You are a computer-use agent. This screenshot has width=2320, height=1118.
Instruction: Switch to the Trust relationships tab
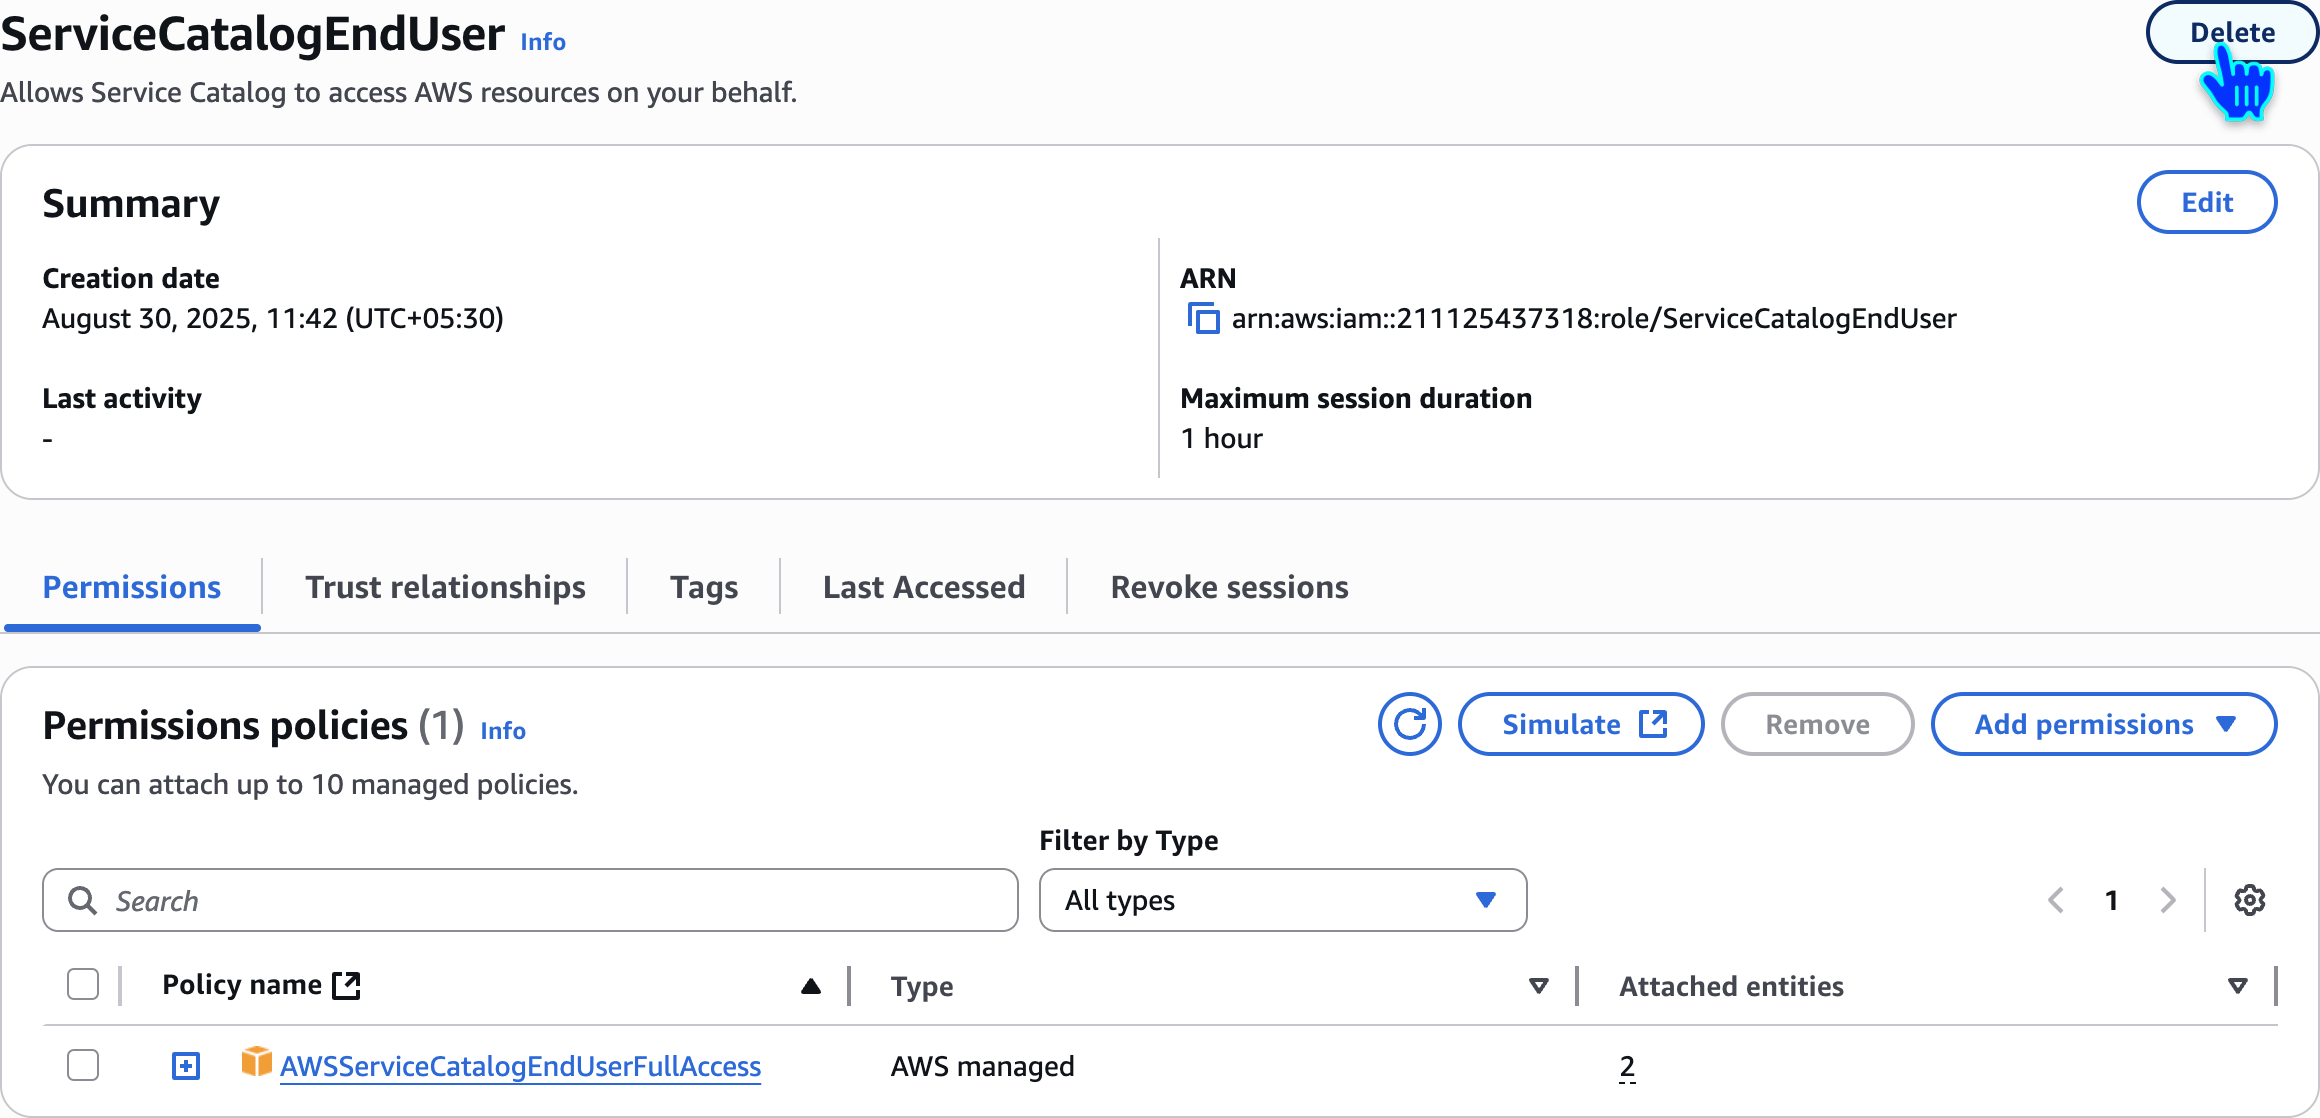coord(445,587)
